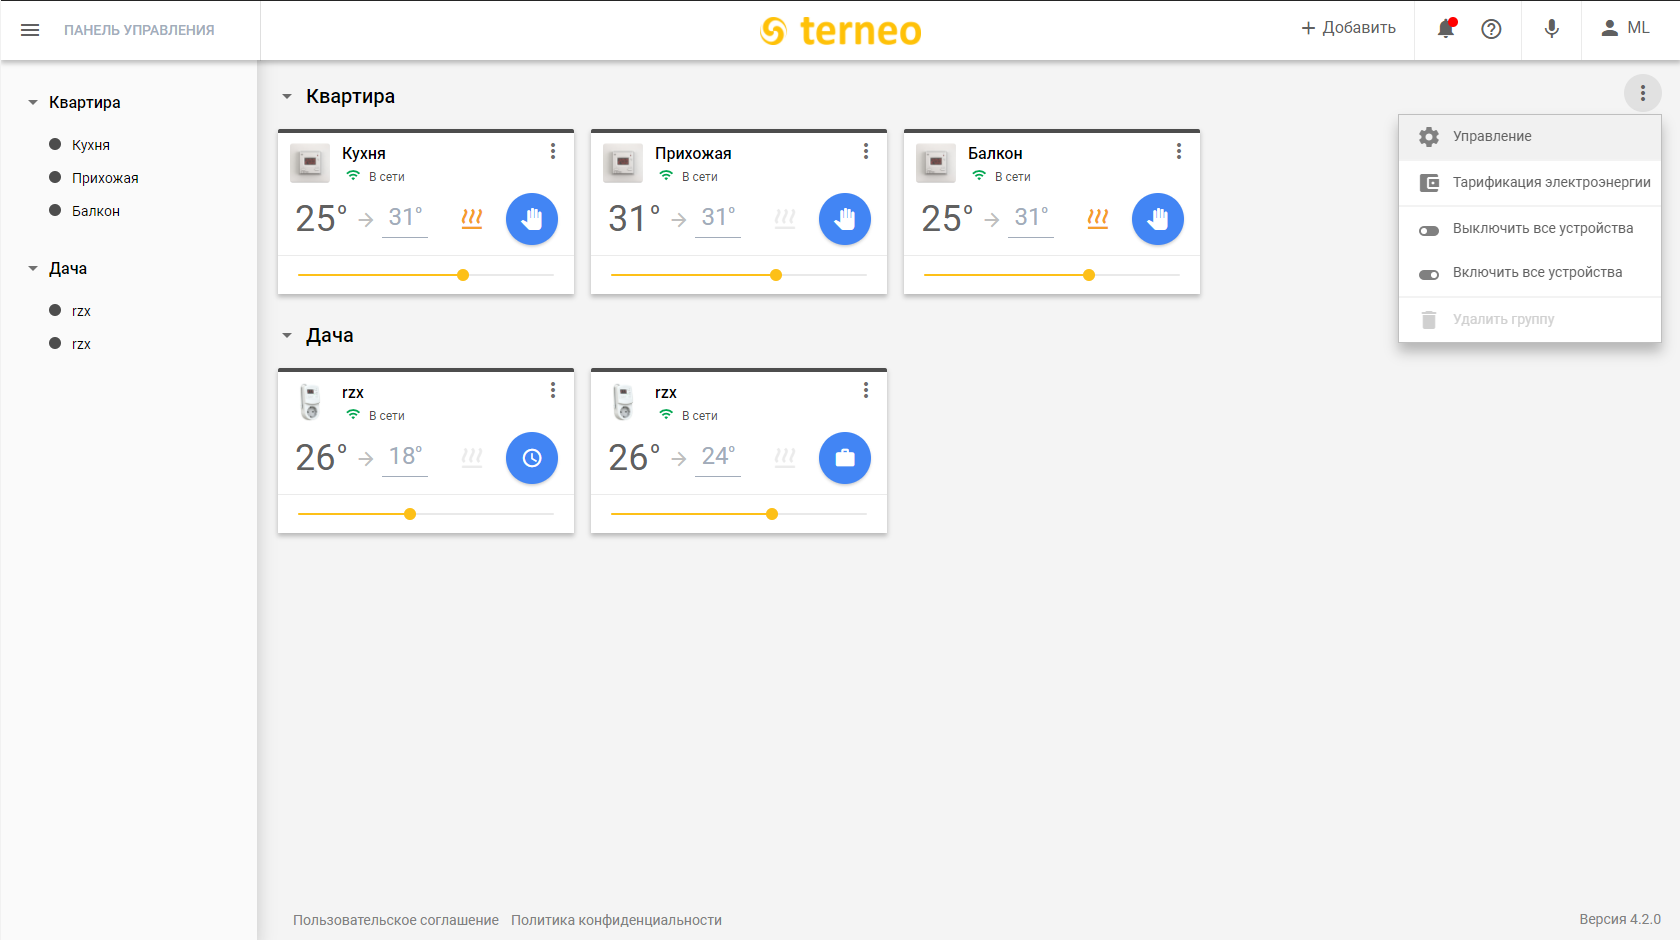
Task: Collapse the Дача section in main panel
Action: tap(287, 335)
